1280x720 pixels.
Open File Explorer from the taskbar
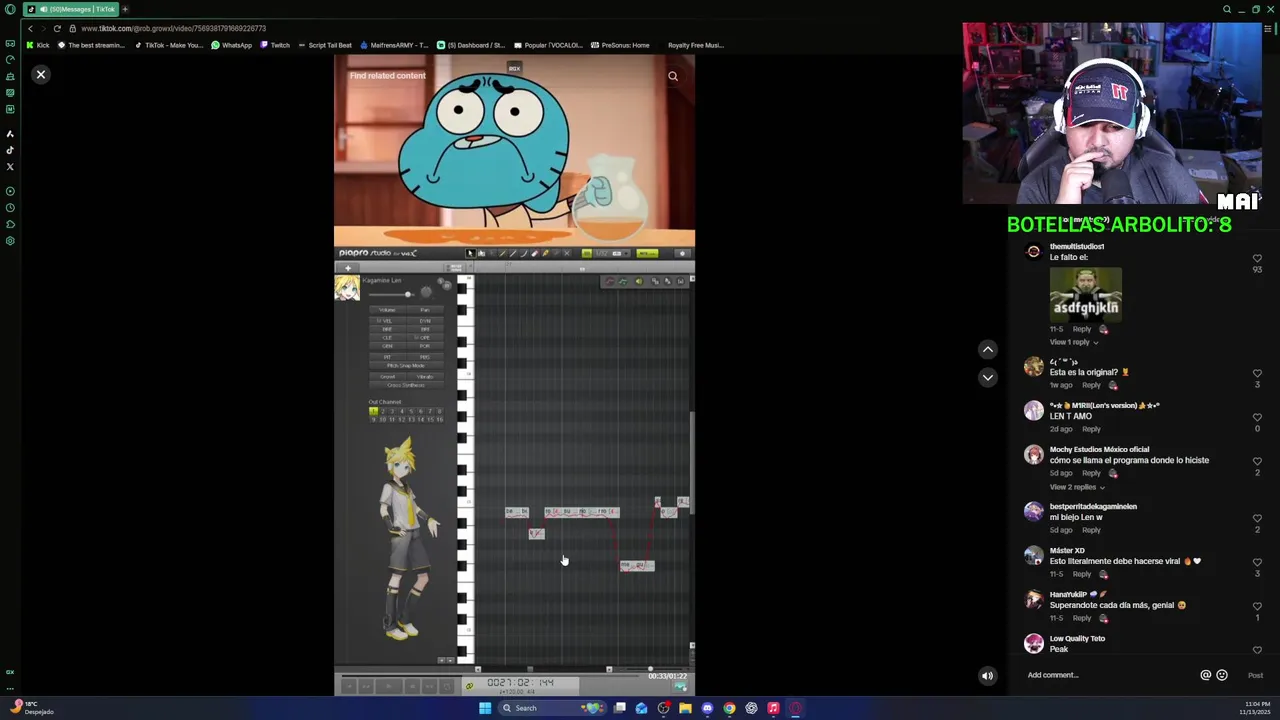(685, 708)
